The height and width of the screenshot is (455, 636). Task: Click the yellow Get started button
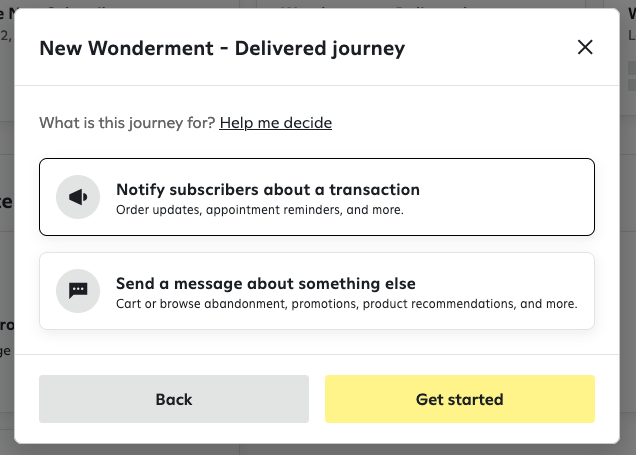tap(460, 399)
